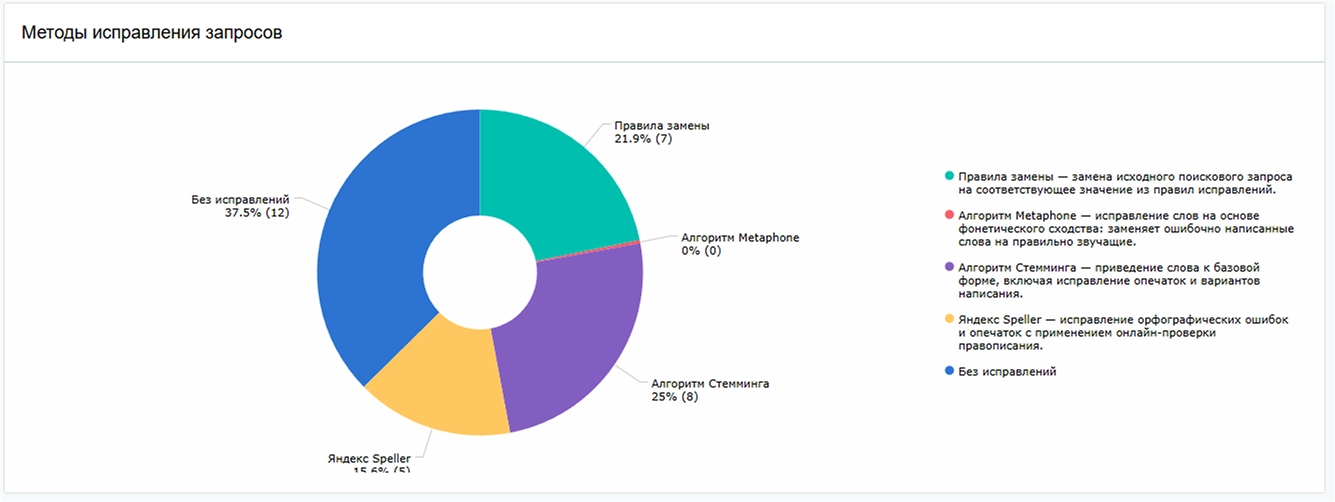Click the "Алгоритм Стемминга 25% (8)" data label
Image resolution: width=1335 pixels, height=502 pixels.
pyautogui.click(x=709, y=389)
